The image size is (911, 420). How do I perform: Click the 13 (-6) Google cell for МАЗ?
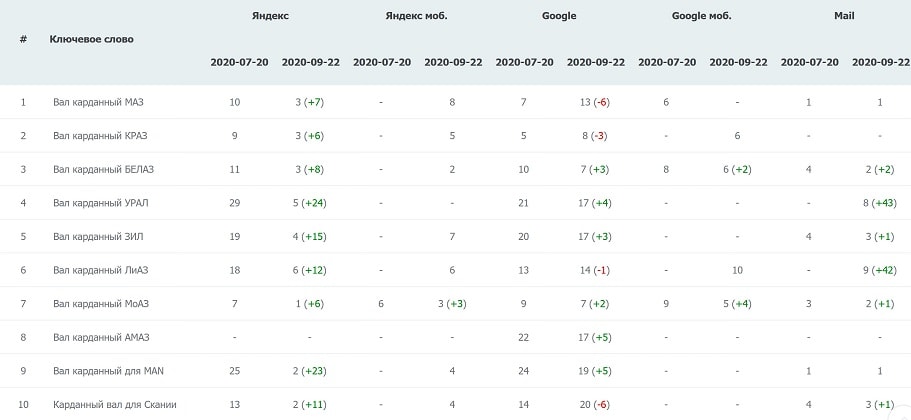tap(595, 102)
